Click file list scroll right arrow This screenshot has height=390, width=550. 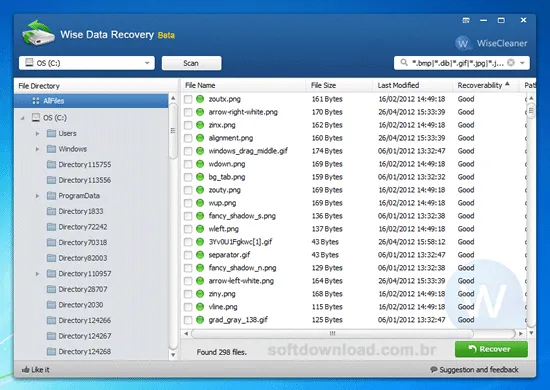tap(521, 333)
